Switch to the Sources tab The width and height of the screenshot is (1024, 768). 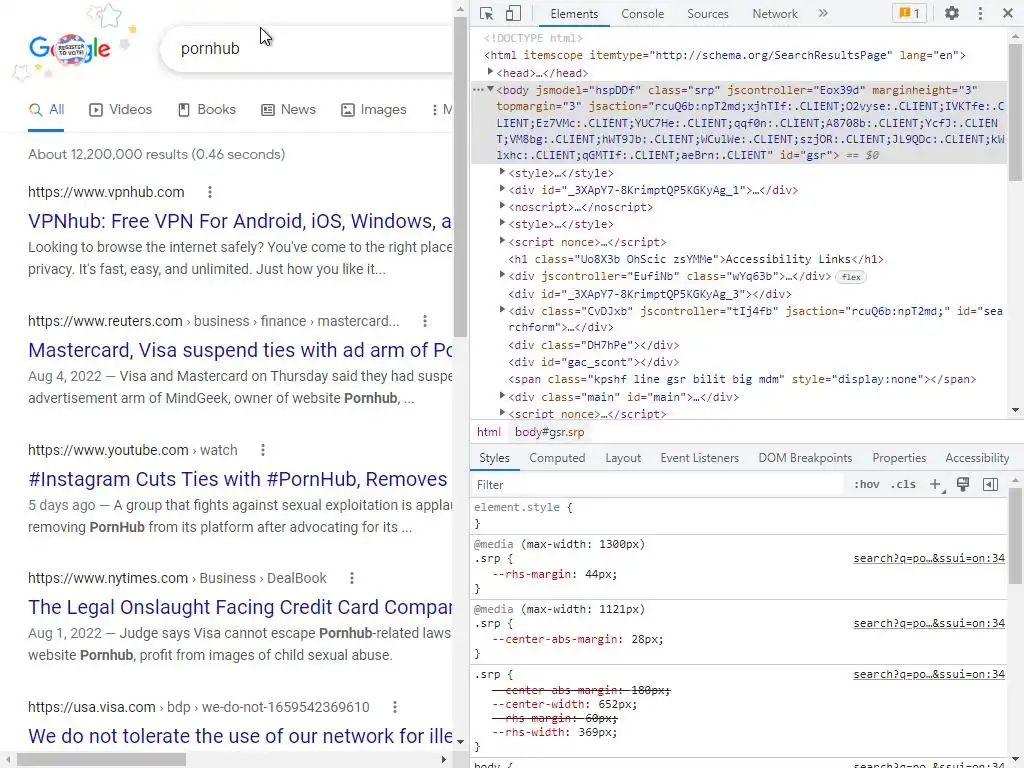pos(707,14)
